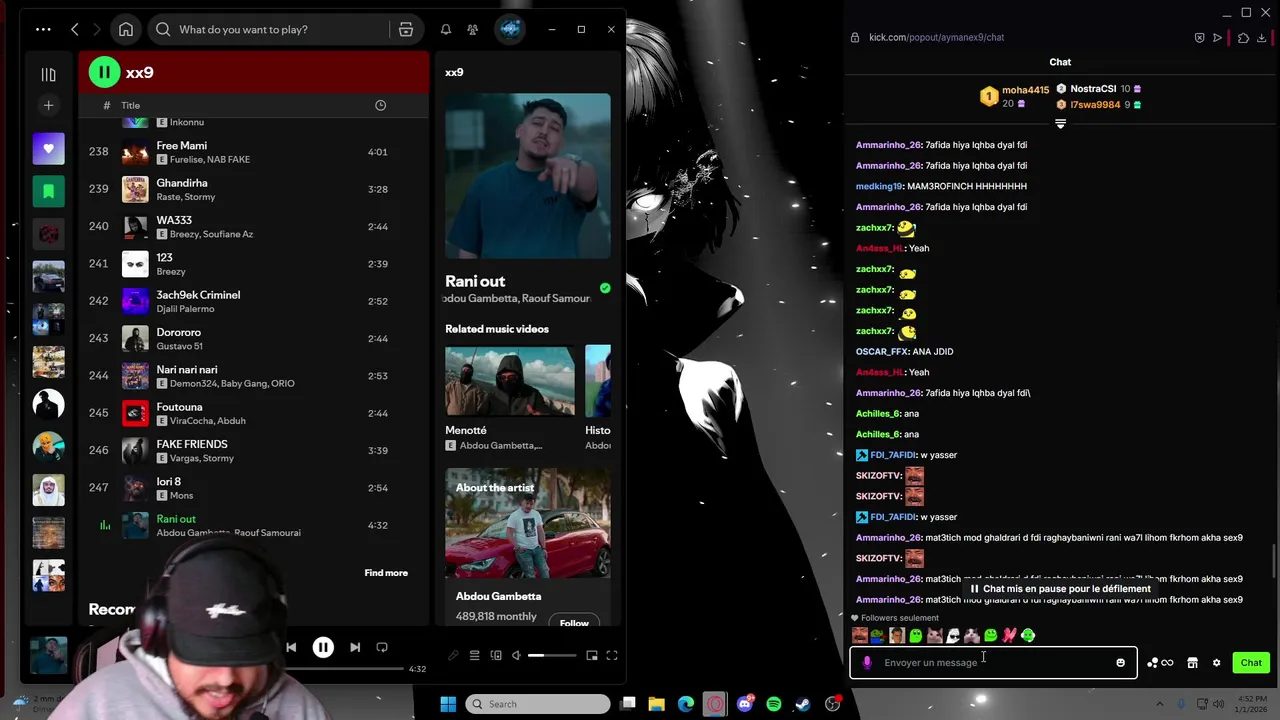The width and height of the screenshot is (1280, 720).
Task: Open the ad blocker shield icon in browser
Action: click(x=1199, y=38)
